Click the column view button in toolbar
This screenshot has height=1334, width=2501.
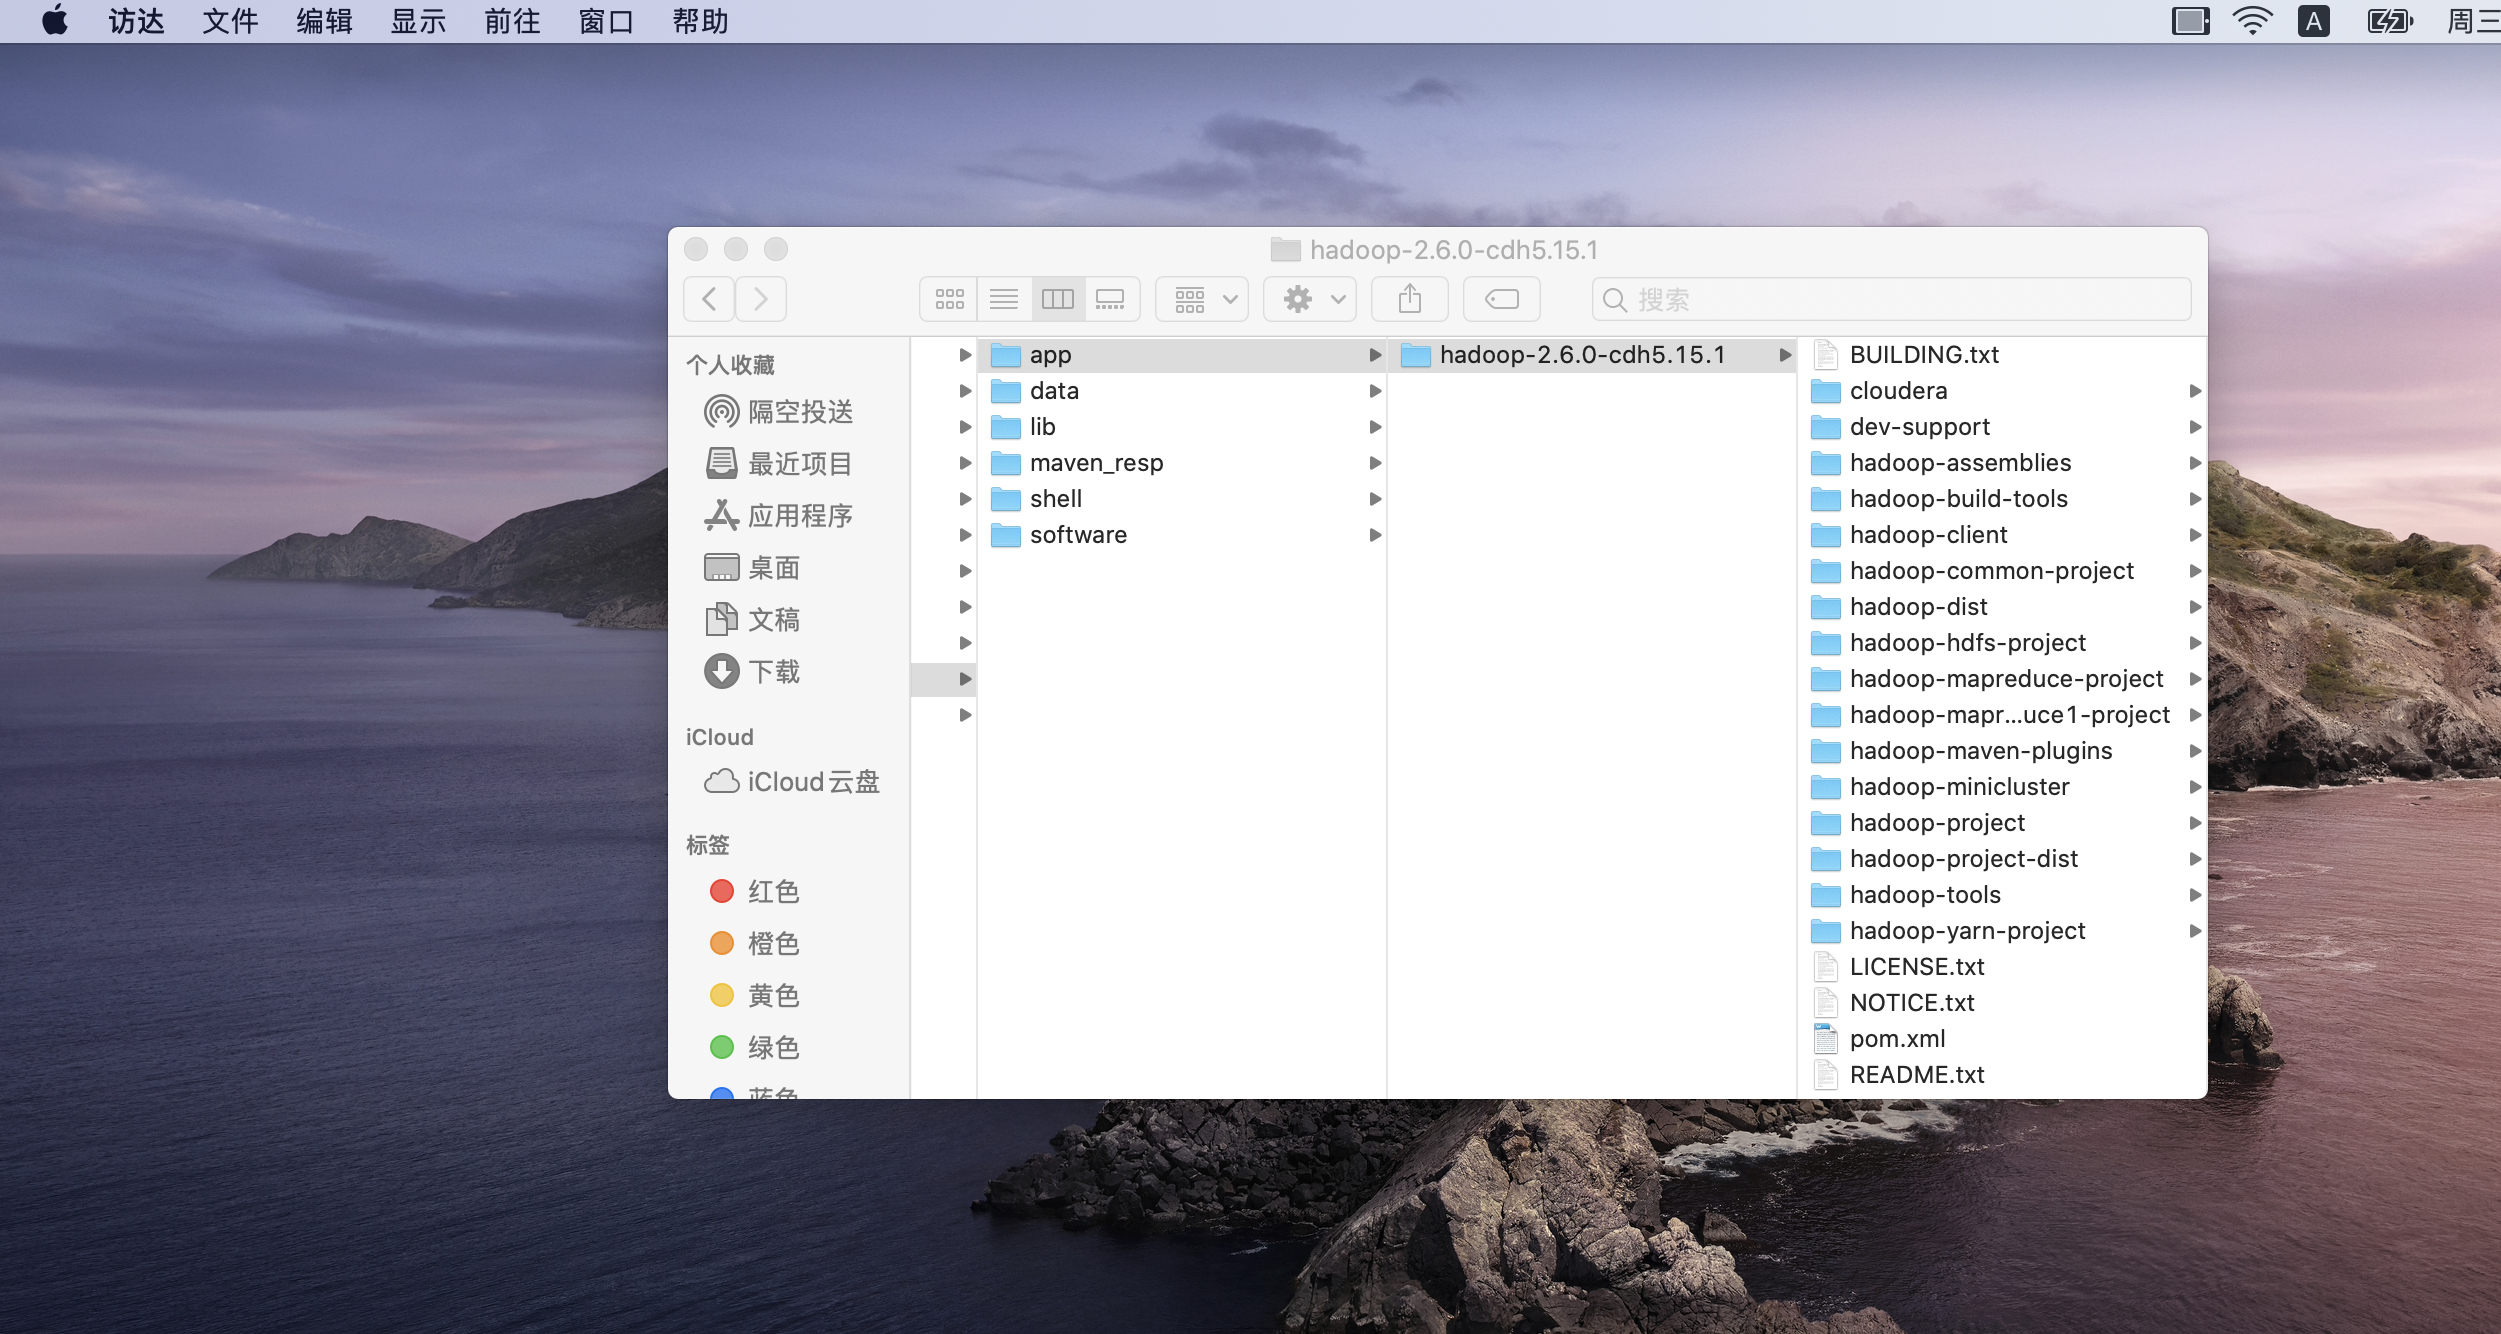1057,298
